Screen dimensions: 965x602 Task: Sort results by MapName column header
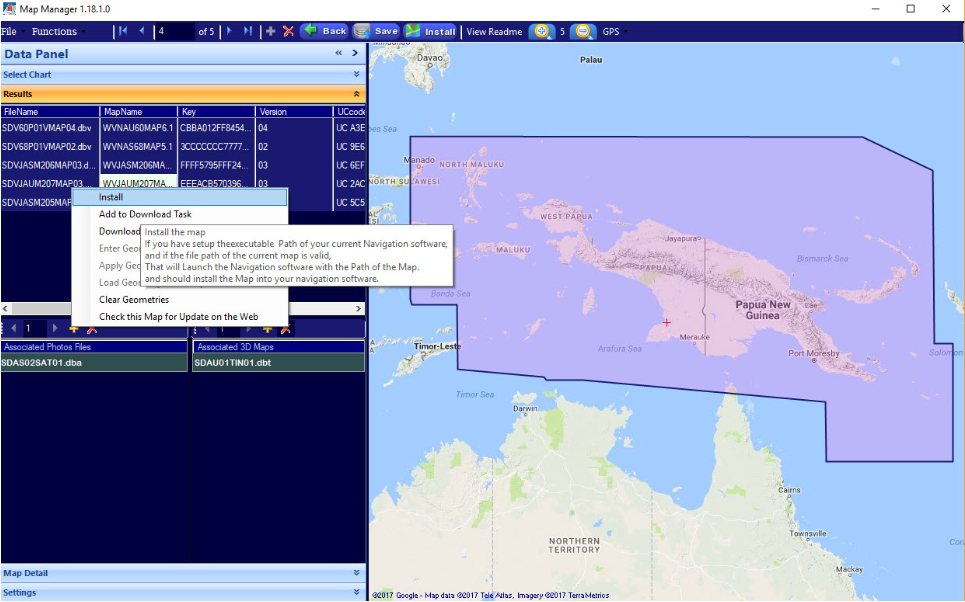138,111
